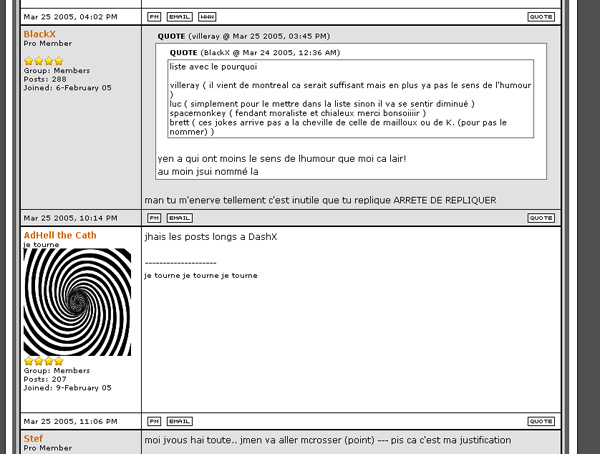Open BlackX's user profile link
This screenshot has width=600, height=454.
pyautogui.click(x=40, y=34)
